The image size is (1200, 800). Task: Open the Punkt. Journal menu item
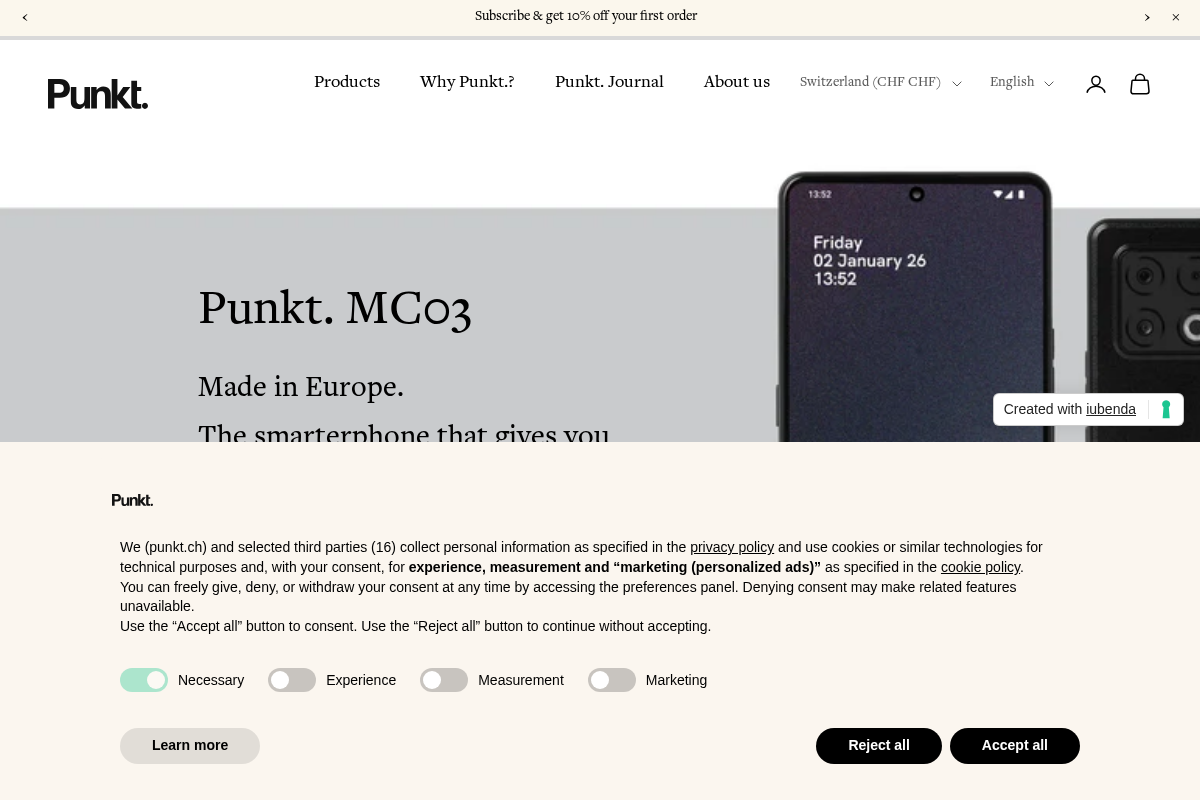[x=609, y=83]
